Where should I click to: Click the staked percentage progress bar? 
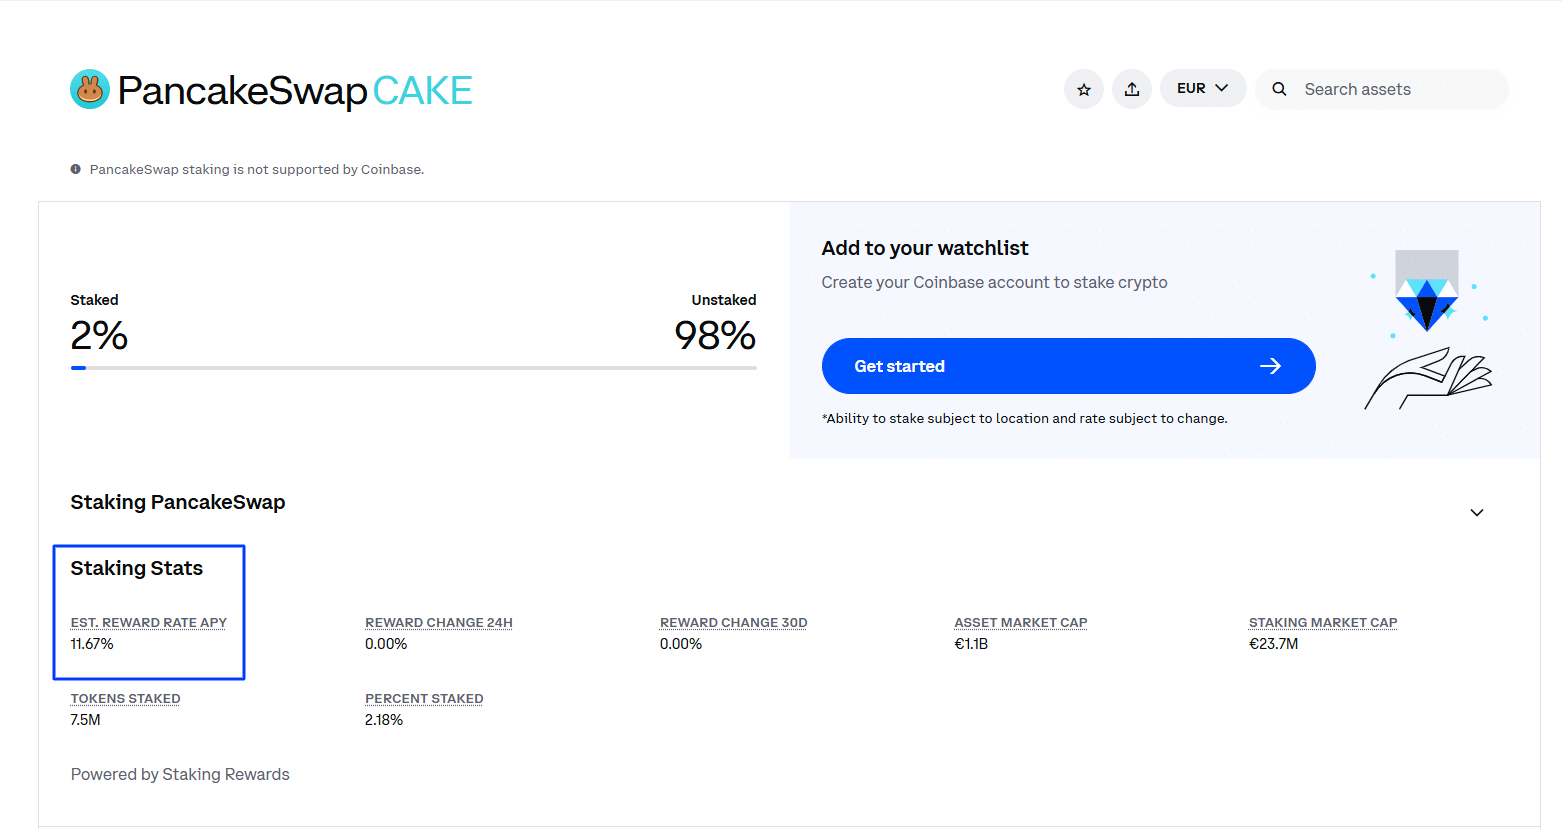click(413, 368)
